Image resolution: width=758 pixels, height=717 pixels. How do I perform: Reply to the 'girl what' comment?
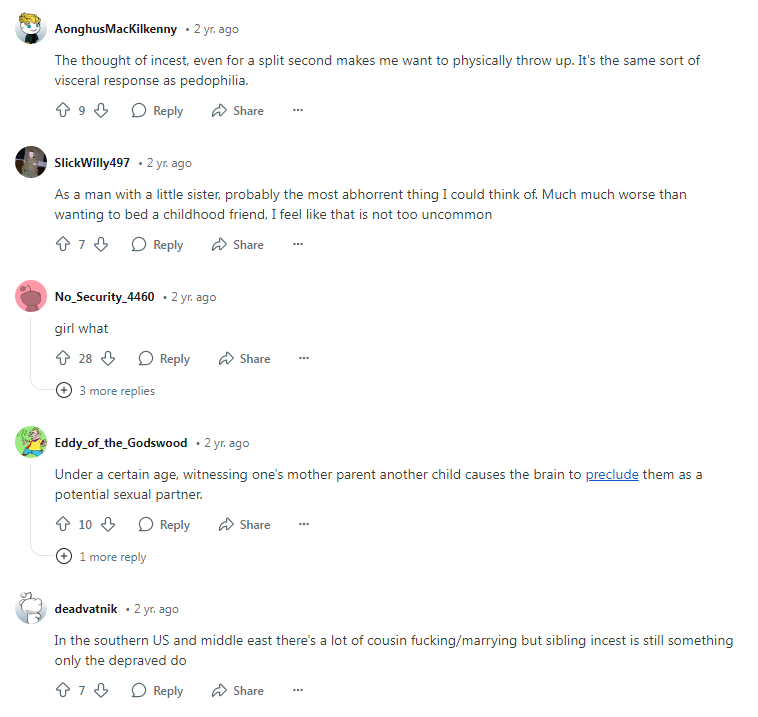164,359
